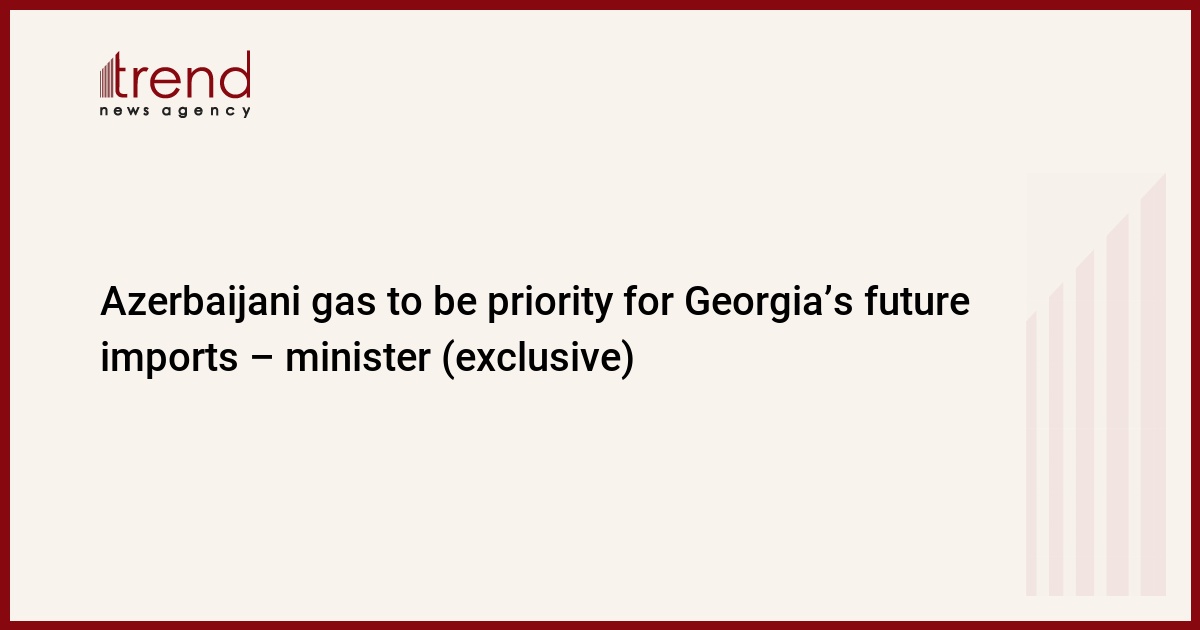Click the word "future" in the headline

[x=919, y=303]
